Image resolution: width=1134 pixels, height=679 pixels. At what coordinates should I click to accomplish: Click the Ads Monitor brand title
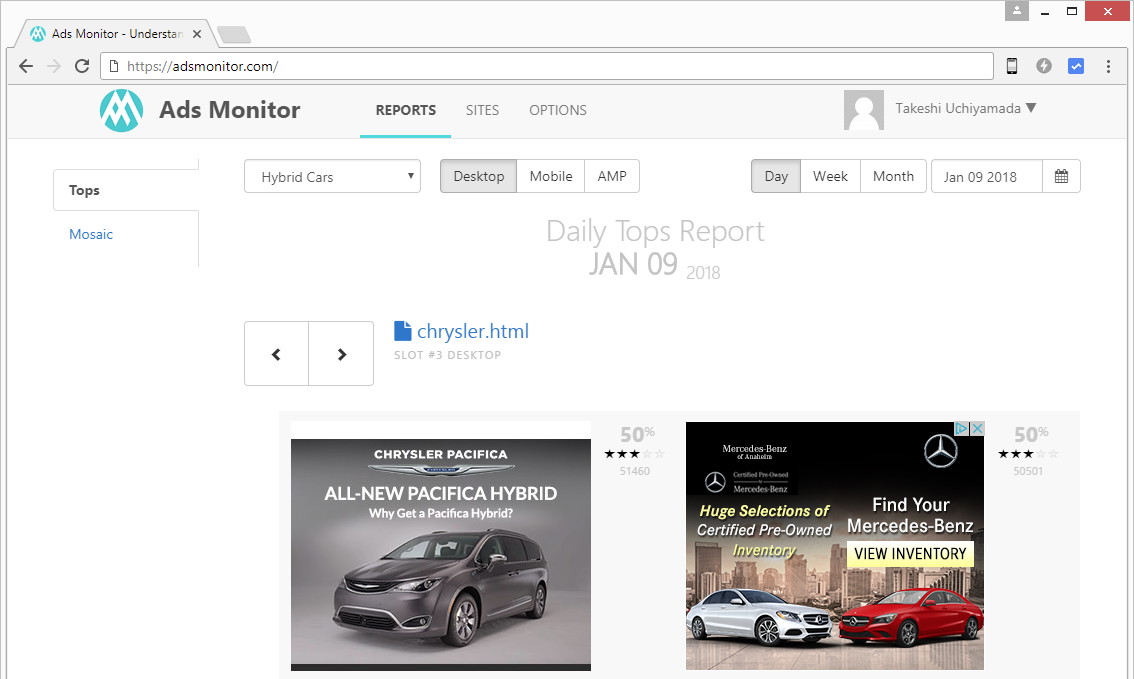(229, 110)
